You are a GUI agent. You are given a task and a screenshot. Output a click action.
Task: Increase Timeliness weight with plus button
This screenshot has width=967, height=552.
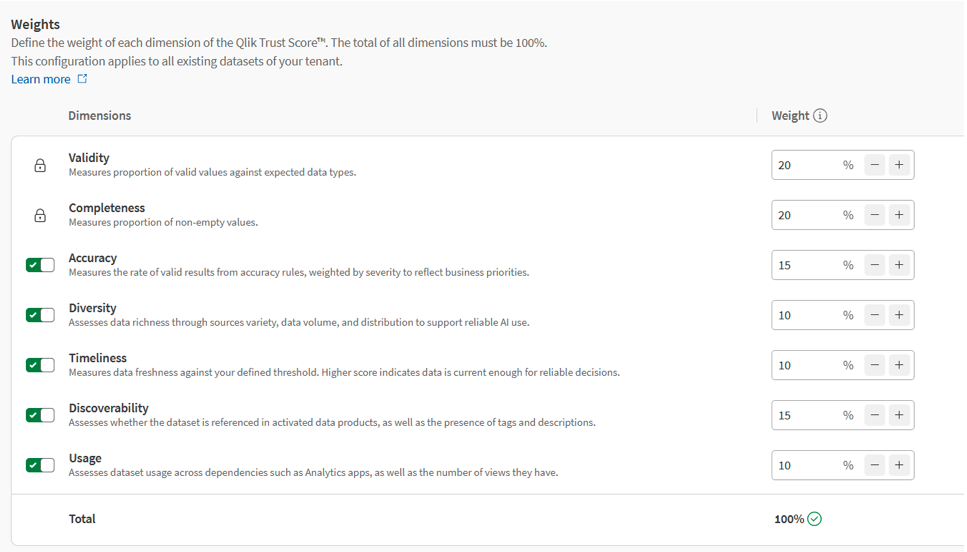(x=899, y=365)
